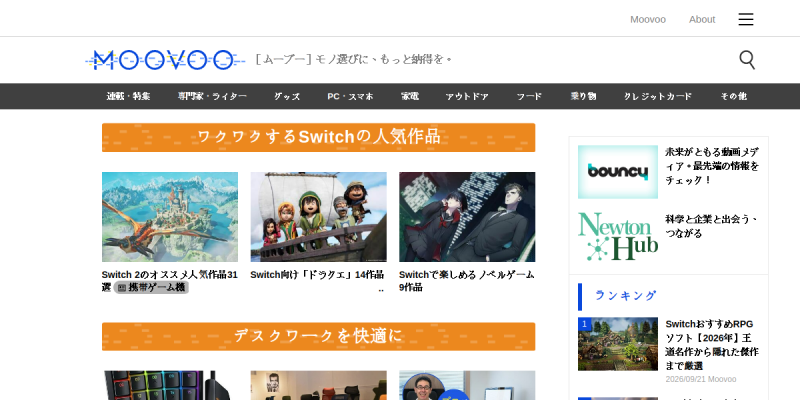
Task: Open the Newton Hub logo banner
Action: click(x=618, y=237)
